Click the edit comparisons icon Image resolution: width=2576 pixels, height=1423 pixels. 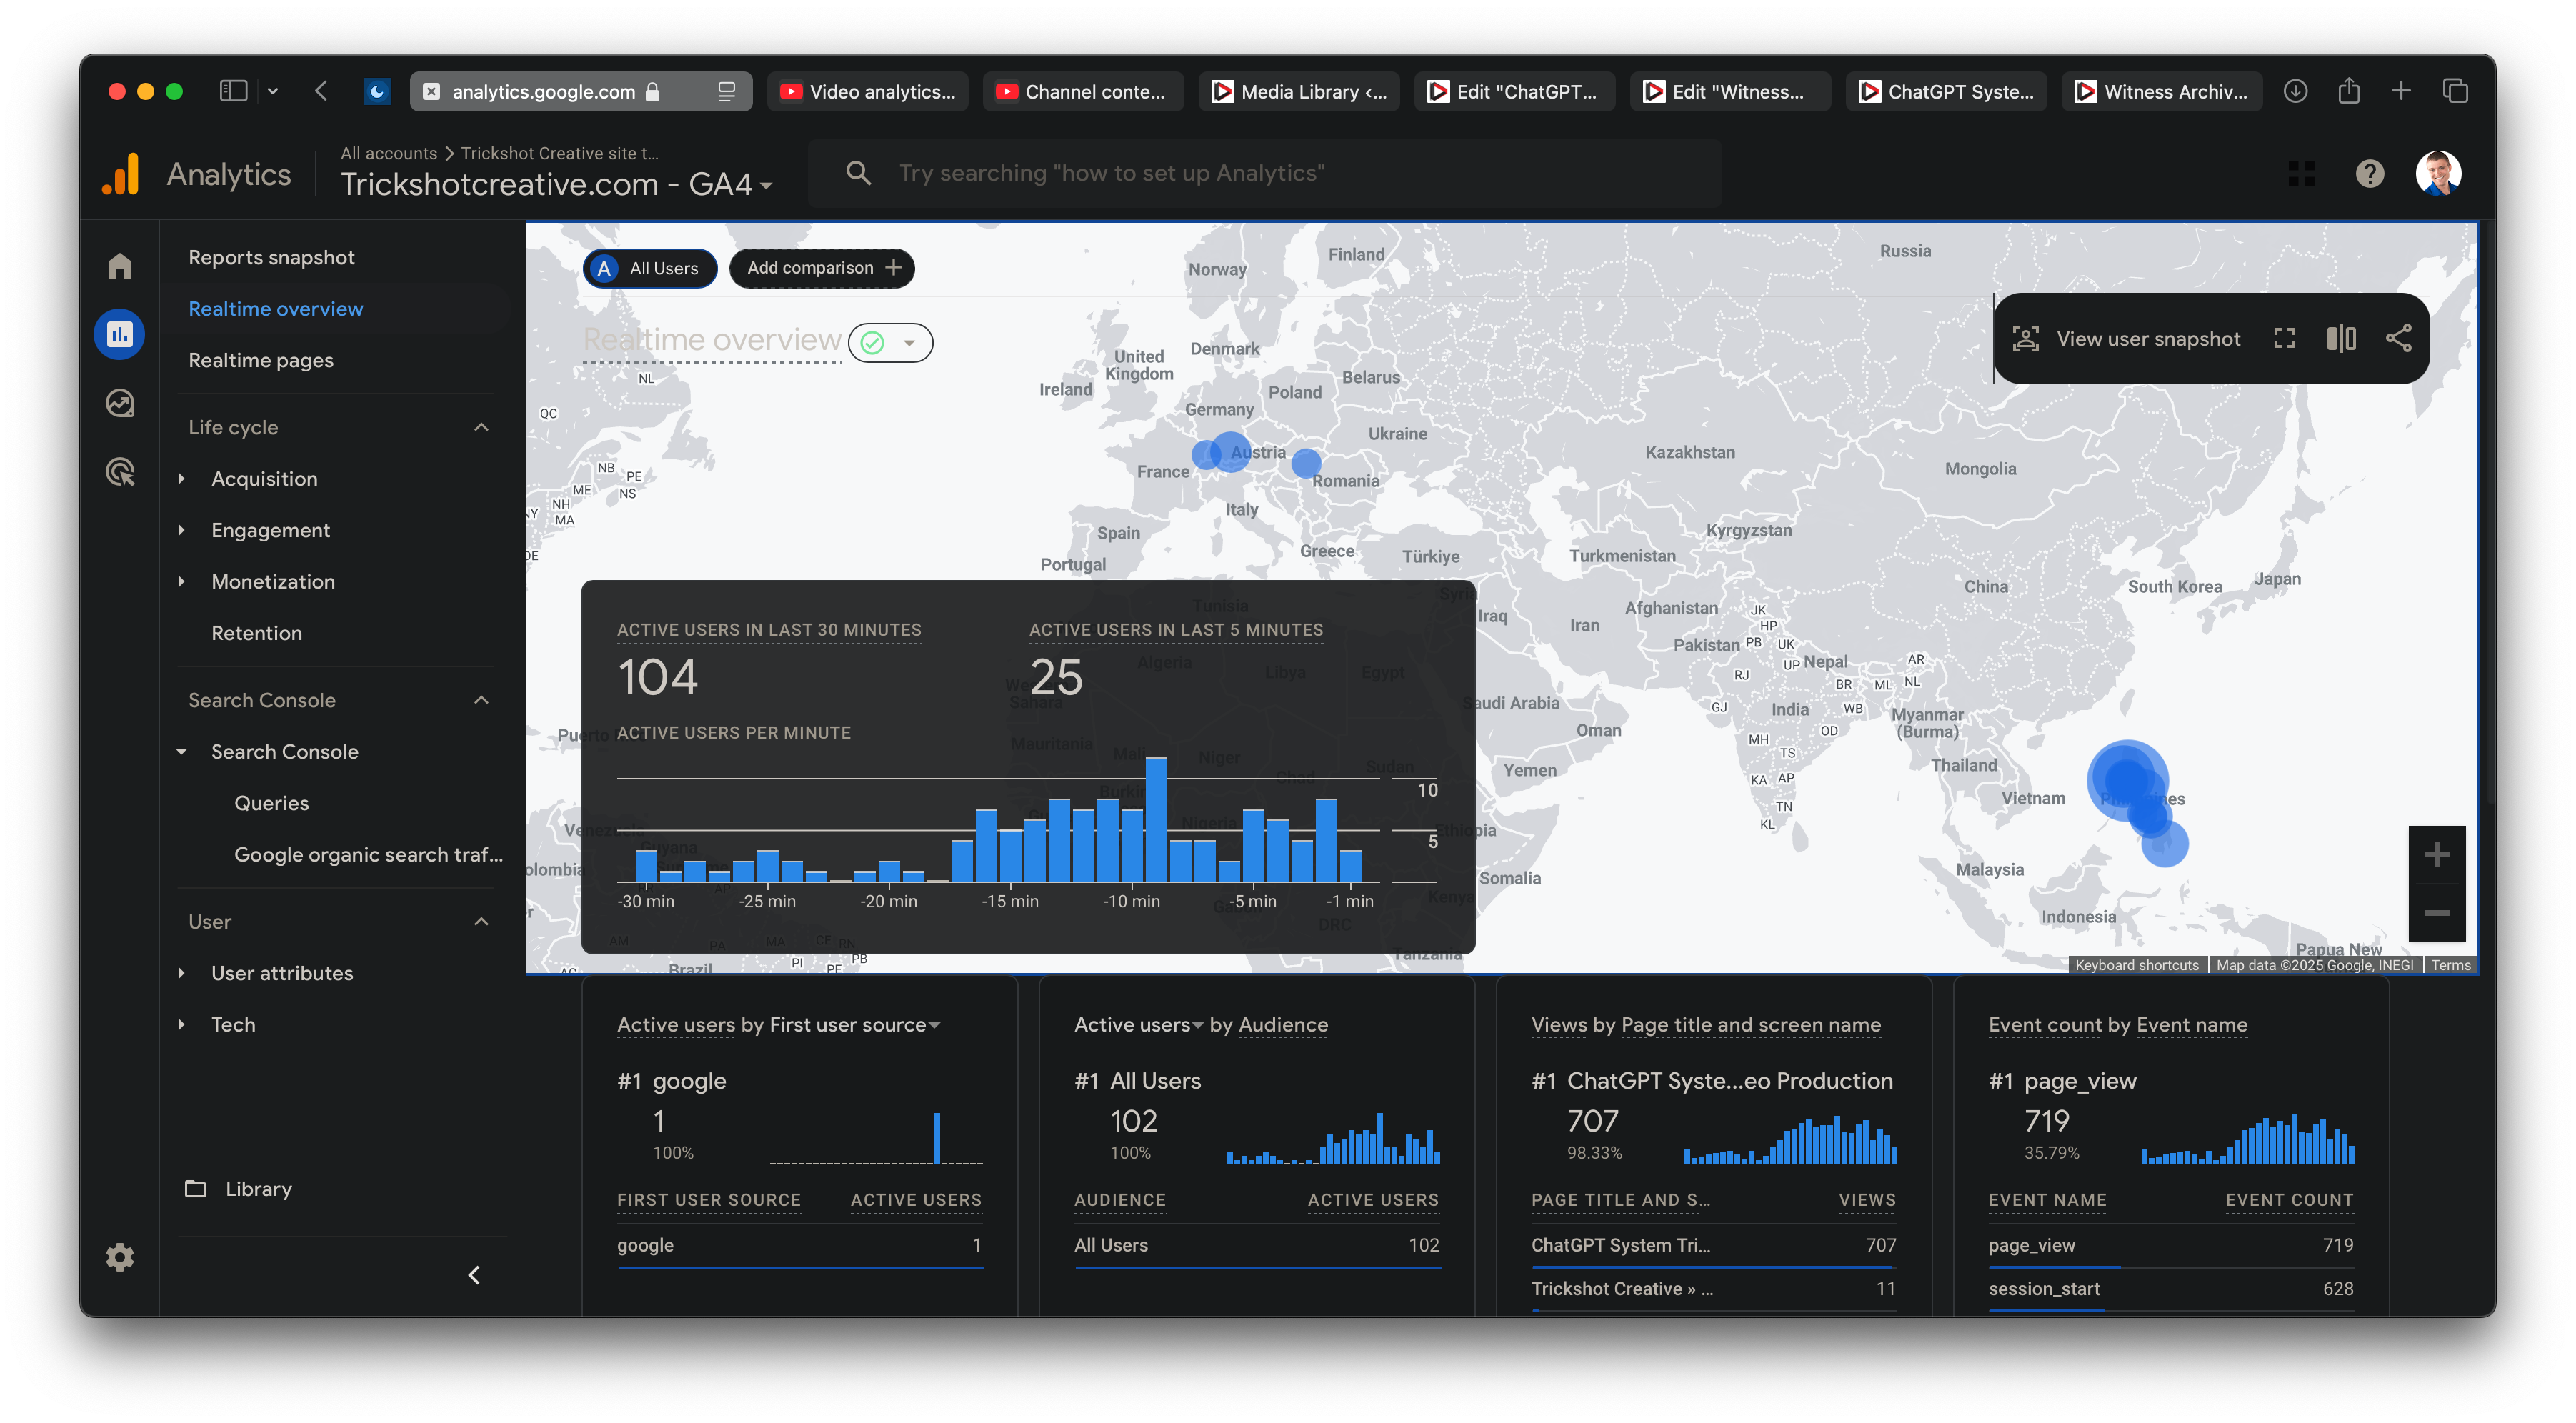click(x=2341, y=339)
